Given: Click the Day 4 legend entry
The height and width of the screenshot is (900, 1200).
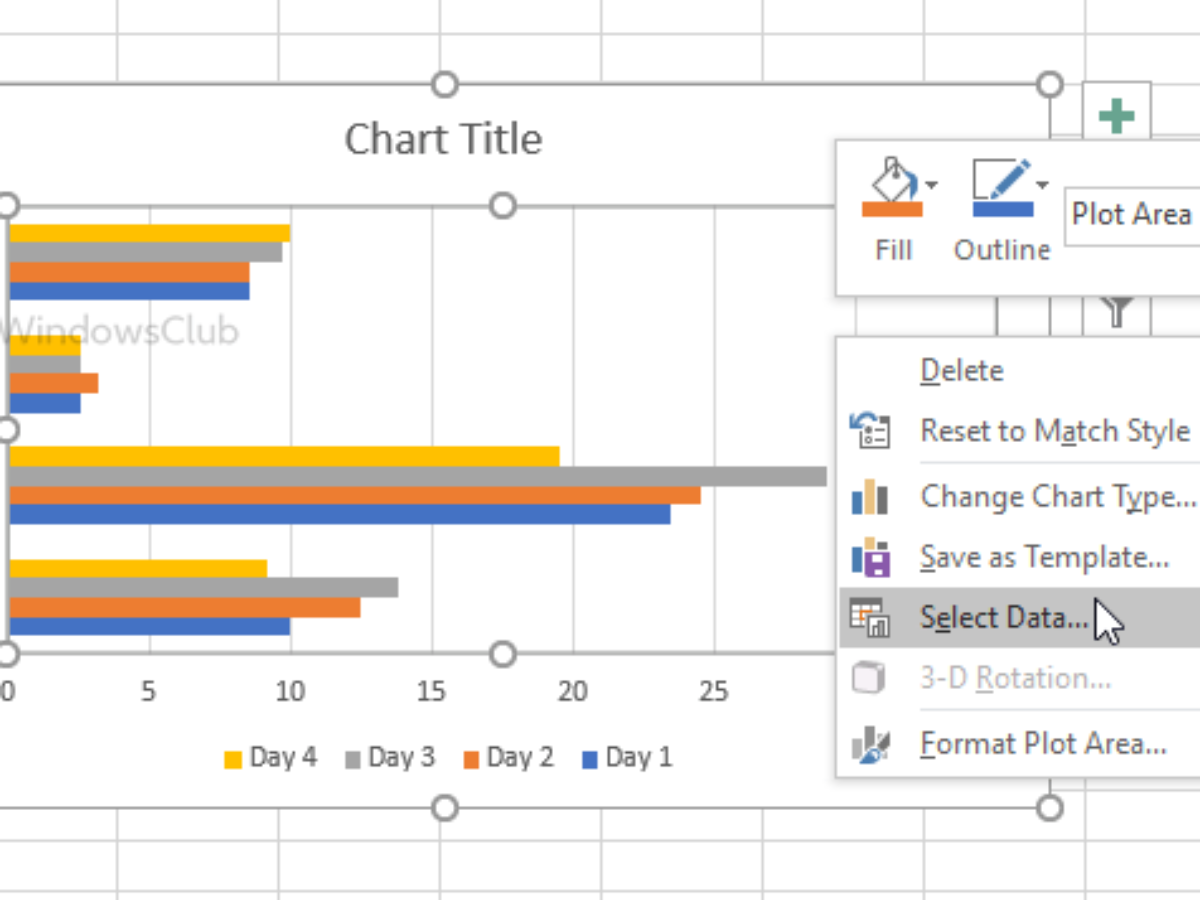Looking at the screenshot, I should pyautogui.click(x=270, y=758).
